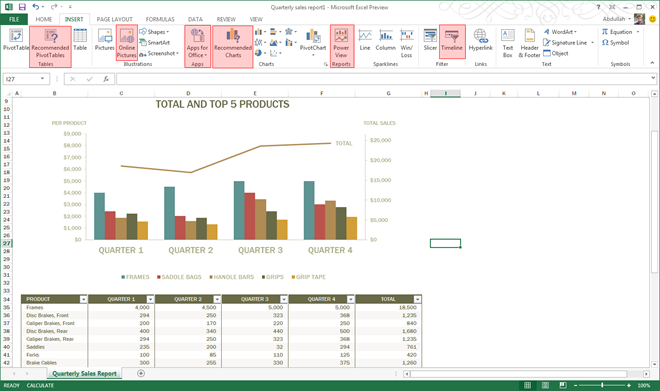Insert a Slicer filter

coord(430,40)
